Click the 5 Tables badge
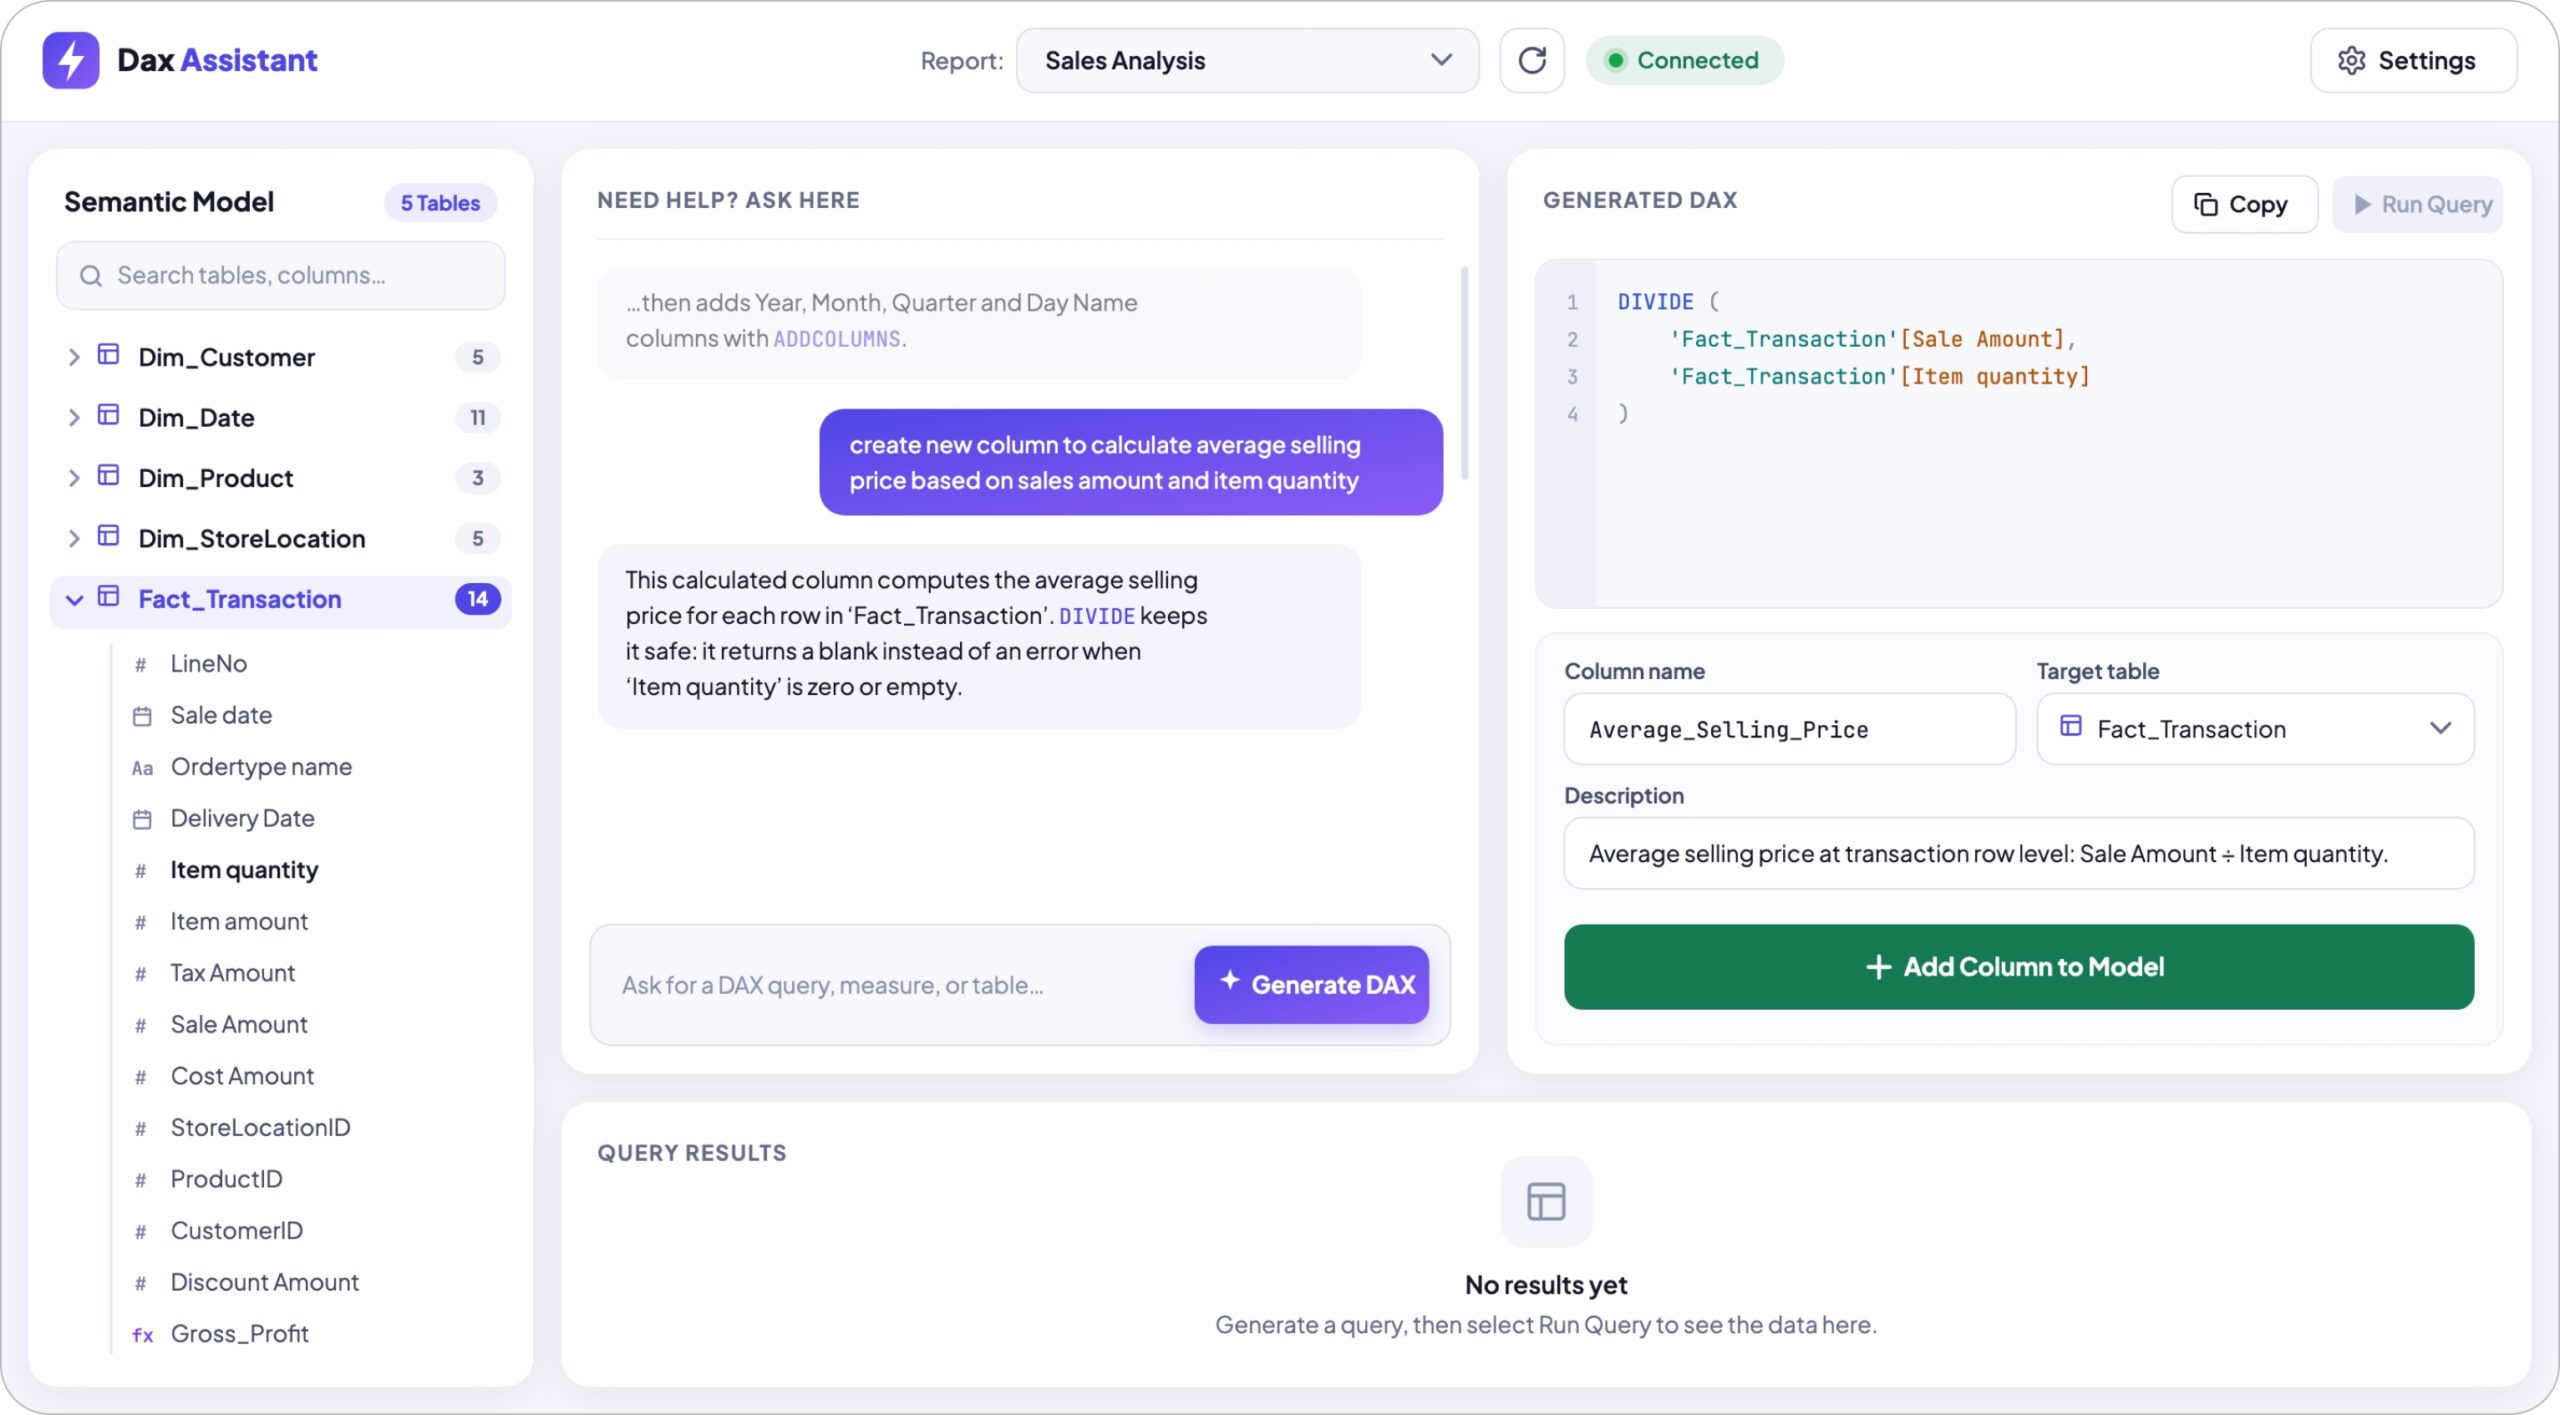 [x=440, y=203]
